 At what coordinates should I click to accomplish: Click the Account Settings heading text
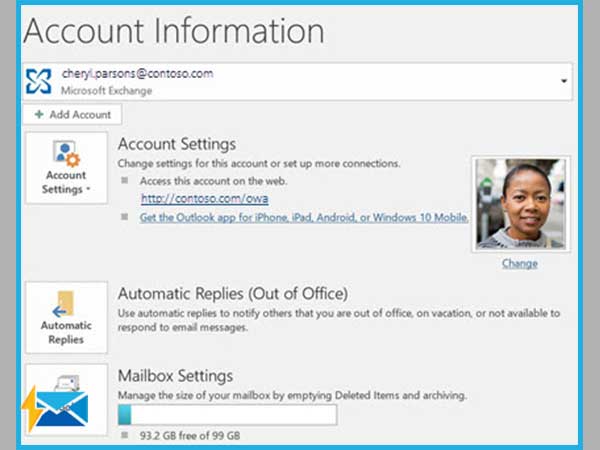pos(177,144)
